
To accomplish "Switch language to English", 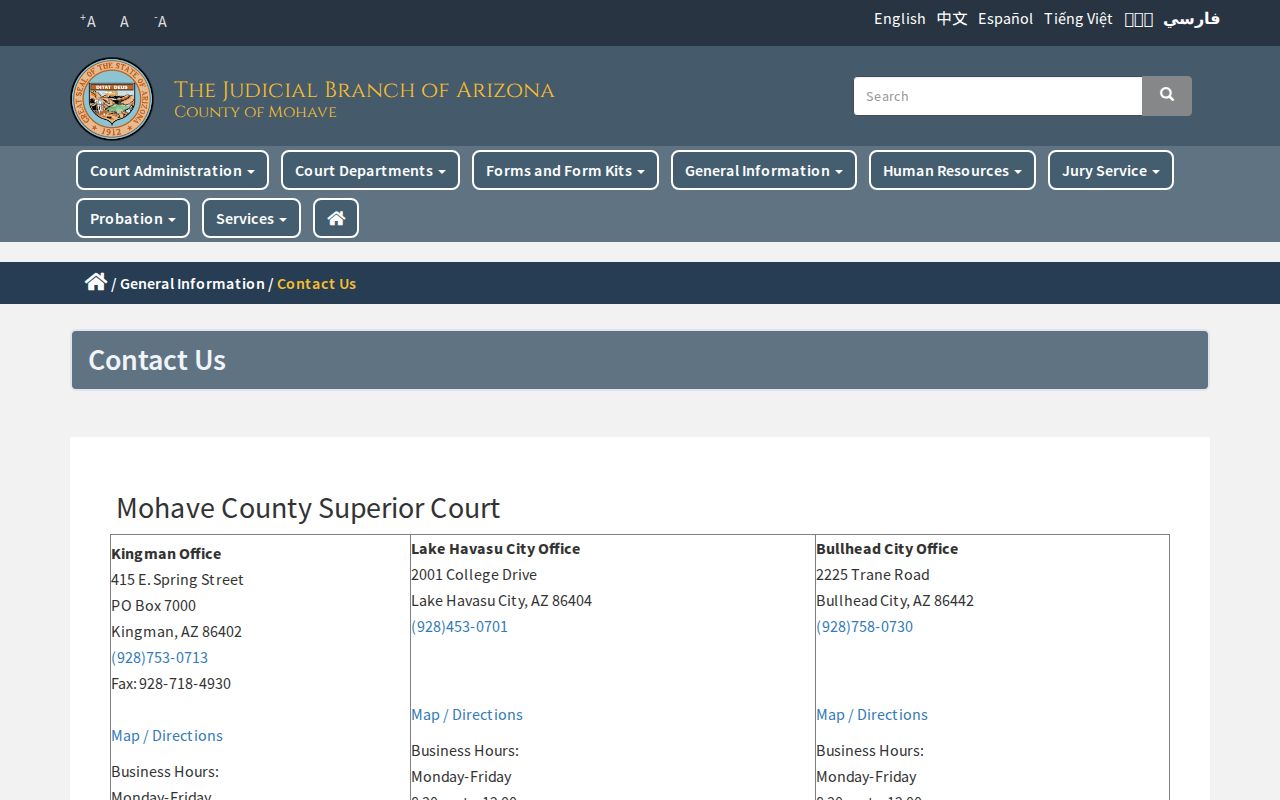I will point(900,19).
